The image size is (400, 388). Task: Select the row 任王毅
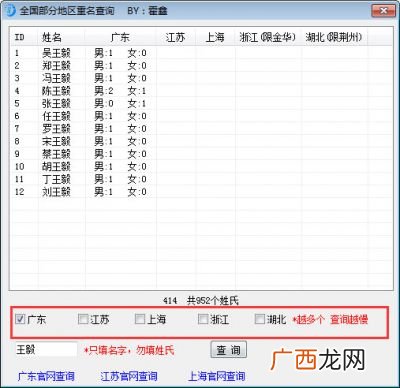[202, 116]
